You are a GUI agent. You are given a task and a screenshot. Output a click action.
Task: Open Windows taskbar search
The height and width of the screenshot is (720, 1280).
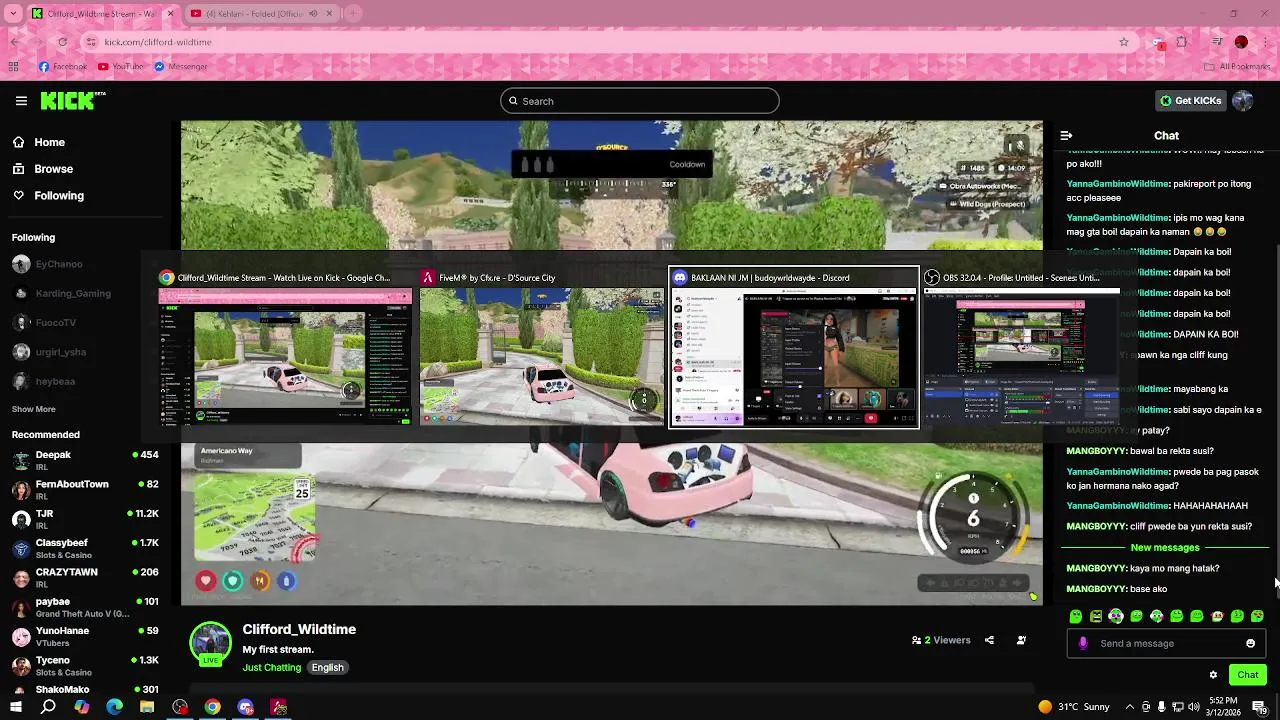(48, 707)
